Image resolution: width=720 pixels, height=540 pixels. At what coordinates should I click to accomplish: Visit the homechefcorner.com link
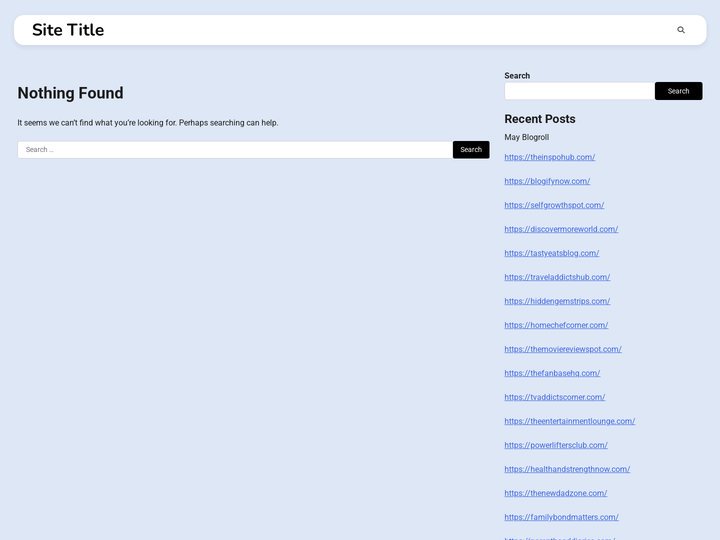pos(556,325)
